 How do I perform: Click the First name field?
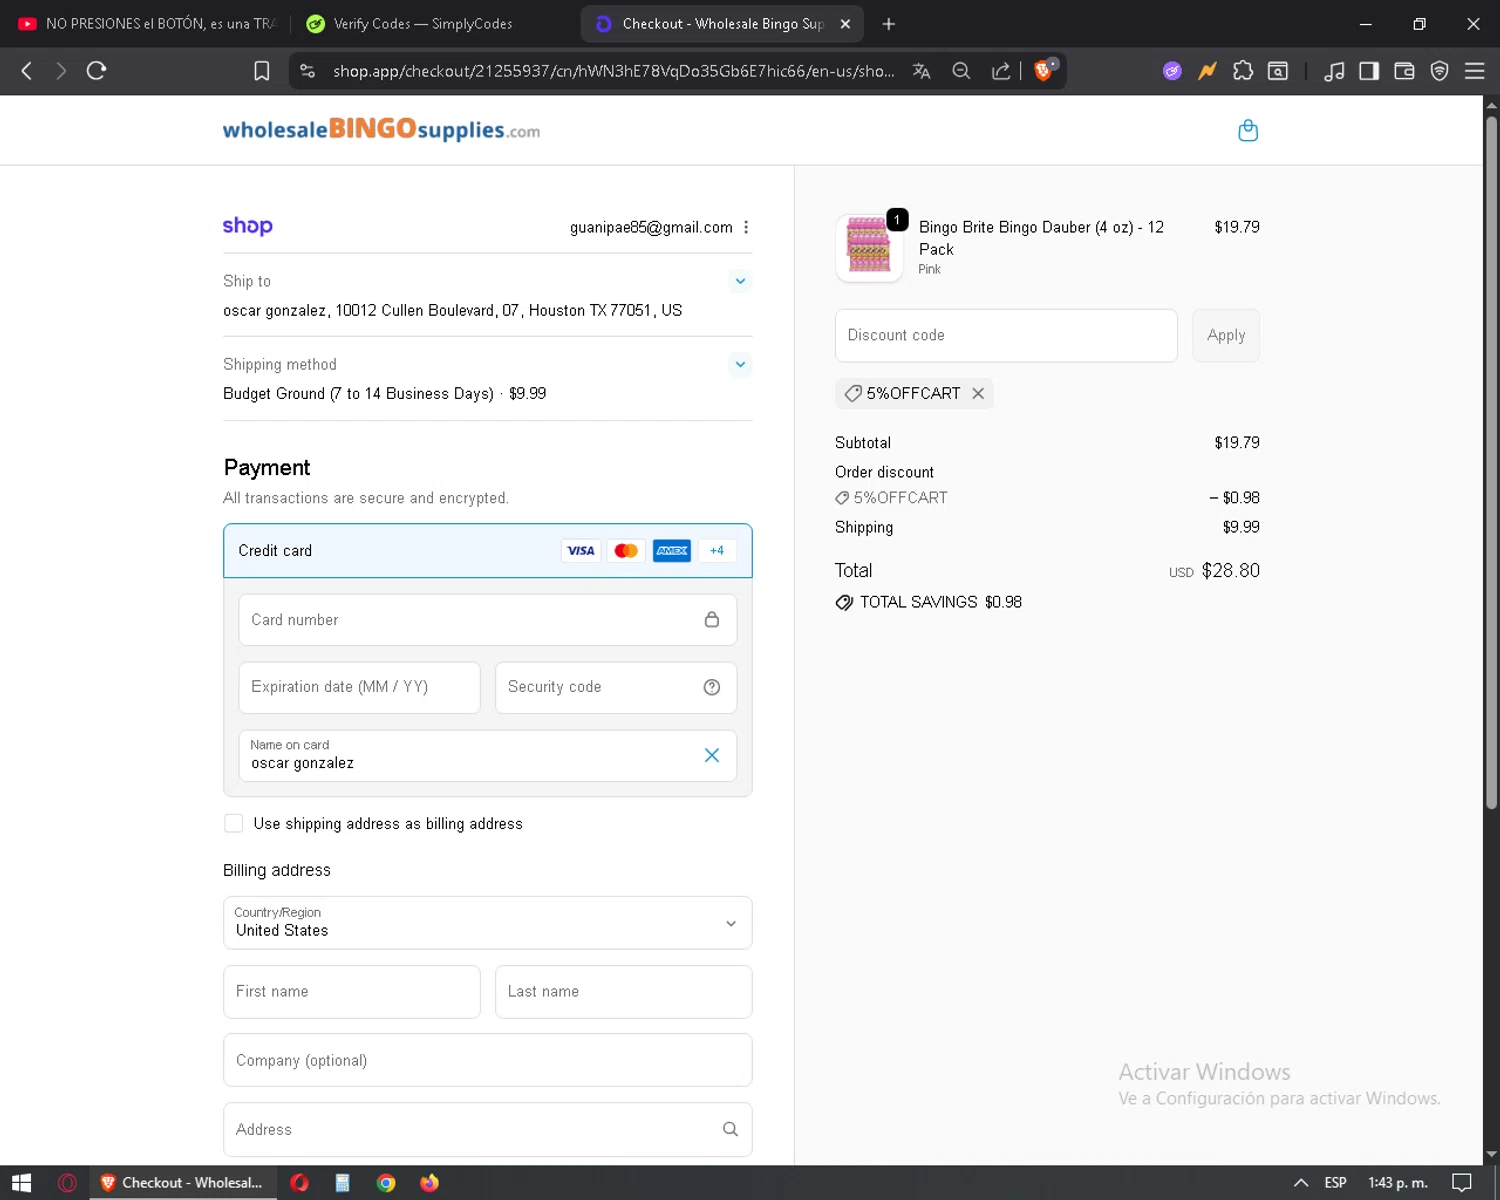pos(352,991)
